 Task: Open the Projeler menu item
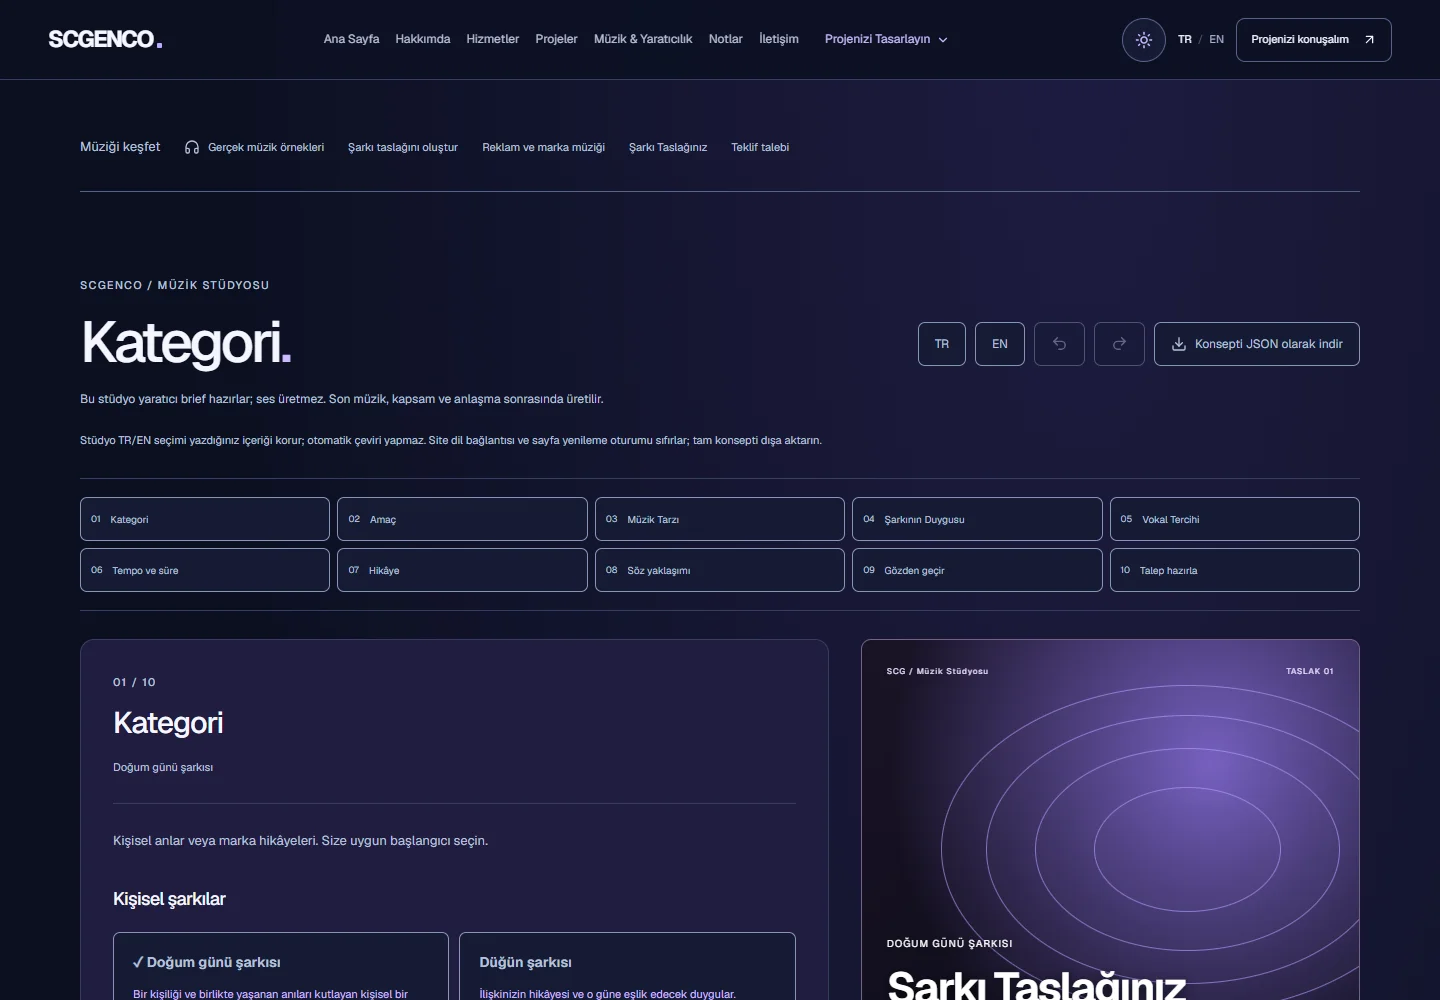(556, 39)
